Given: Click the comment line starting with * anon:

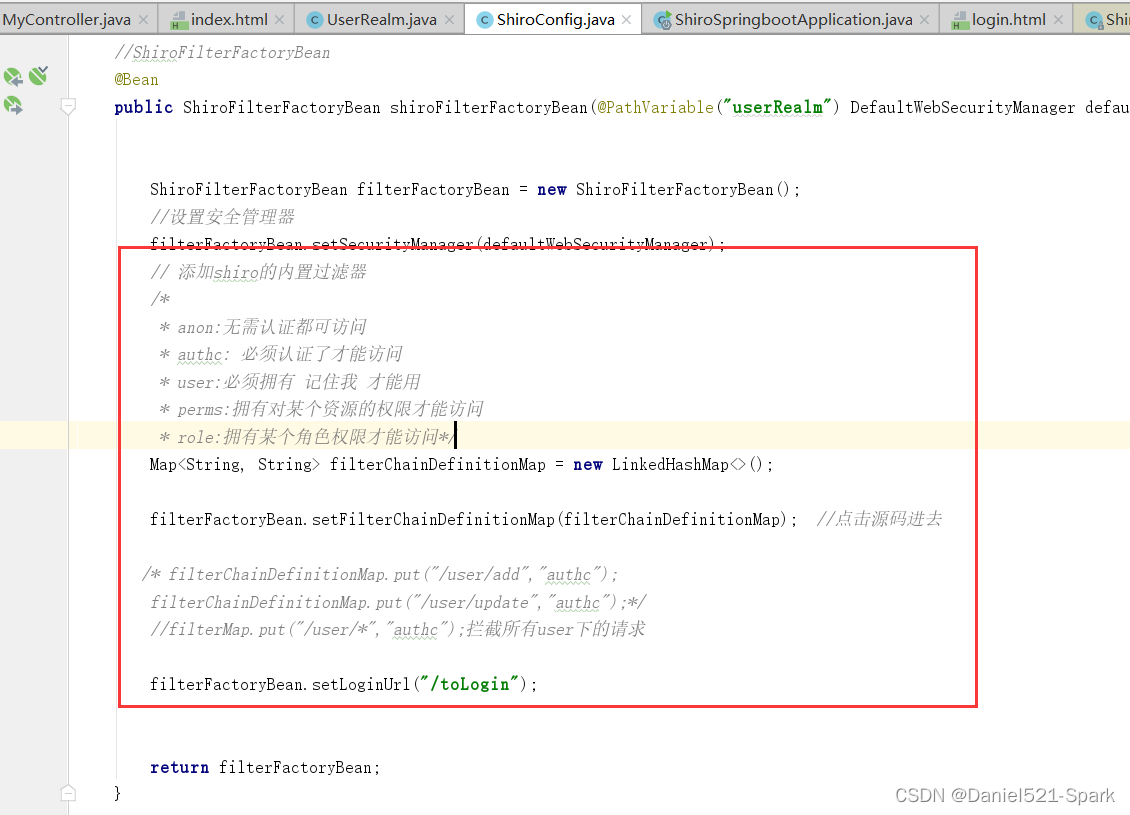Looking at the screenshot, I should pyautogui.click(x=262, y=327).
